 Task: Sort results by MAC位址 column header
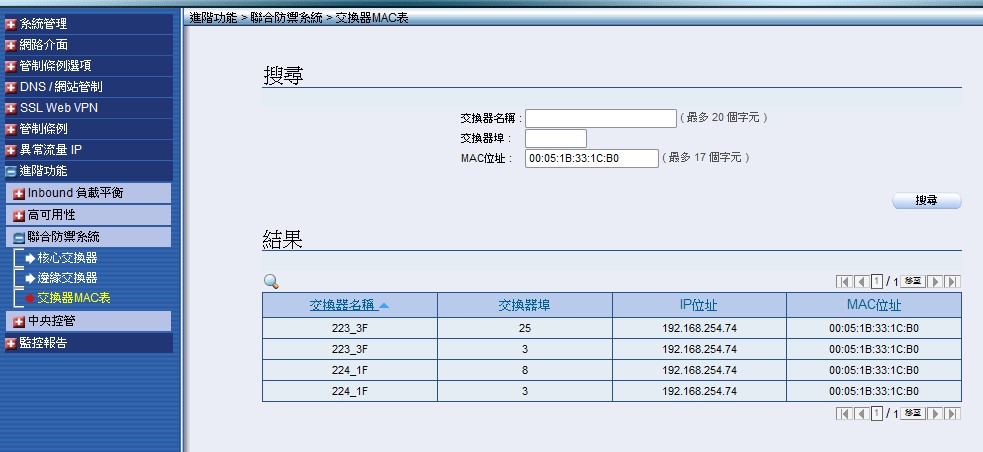pos(873,305)
